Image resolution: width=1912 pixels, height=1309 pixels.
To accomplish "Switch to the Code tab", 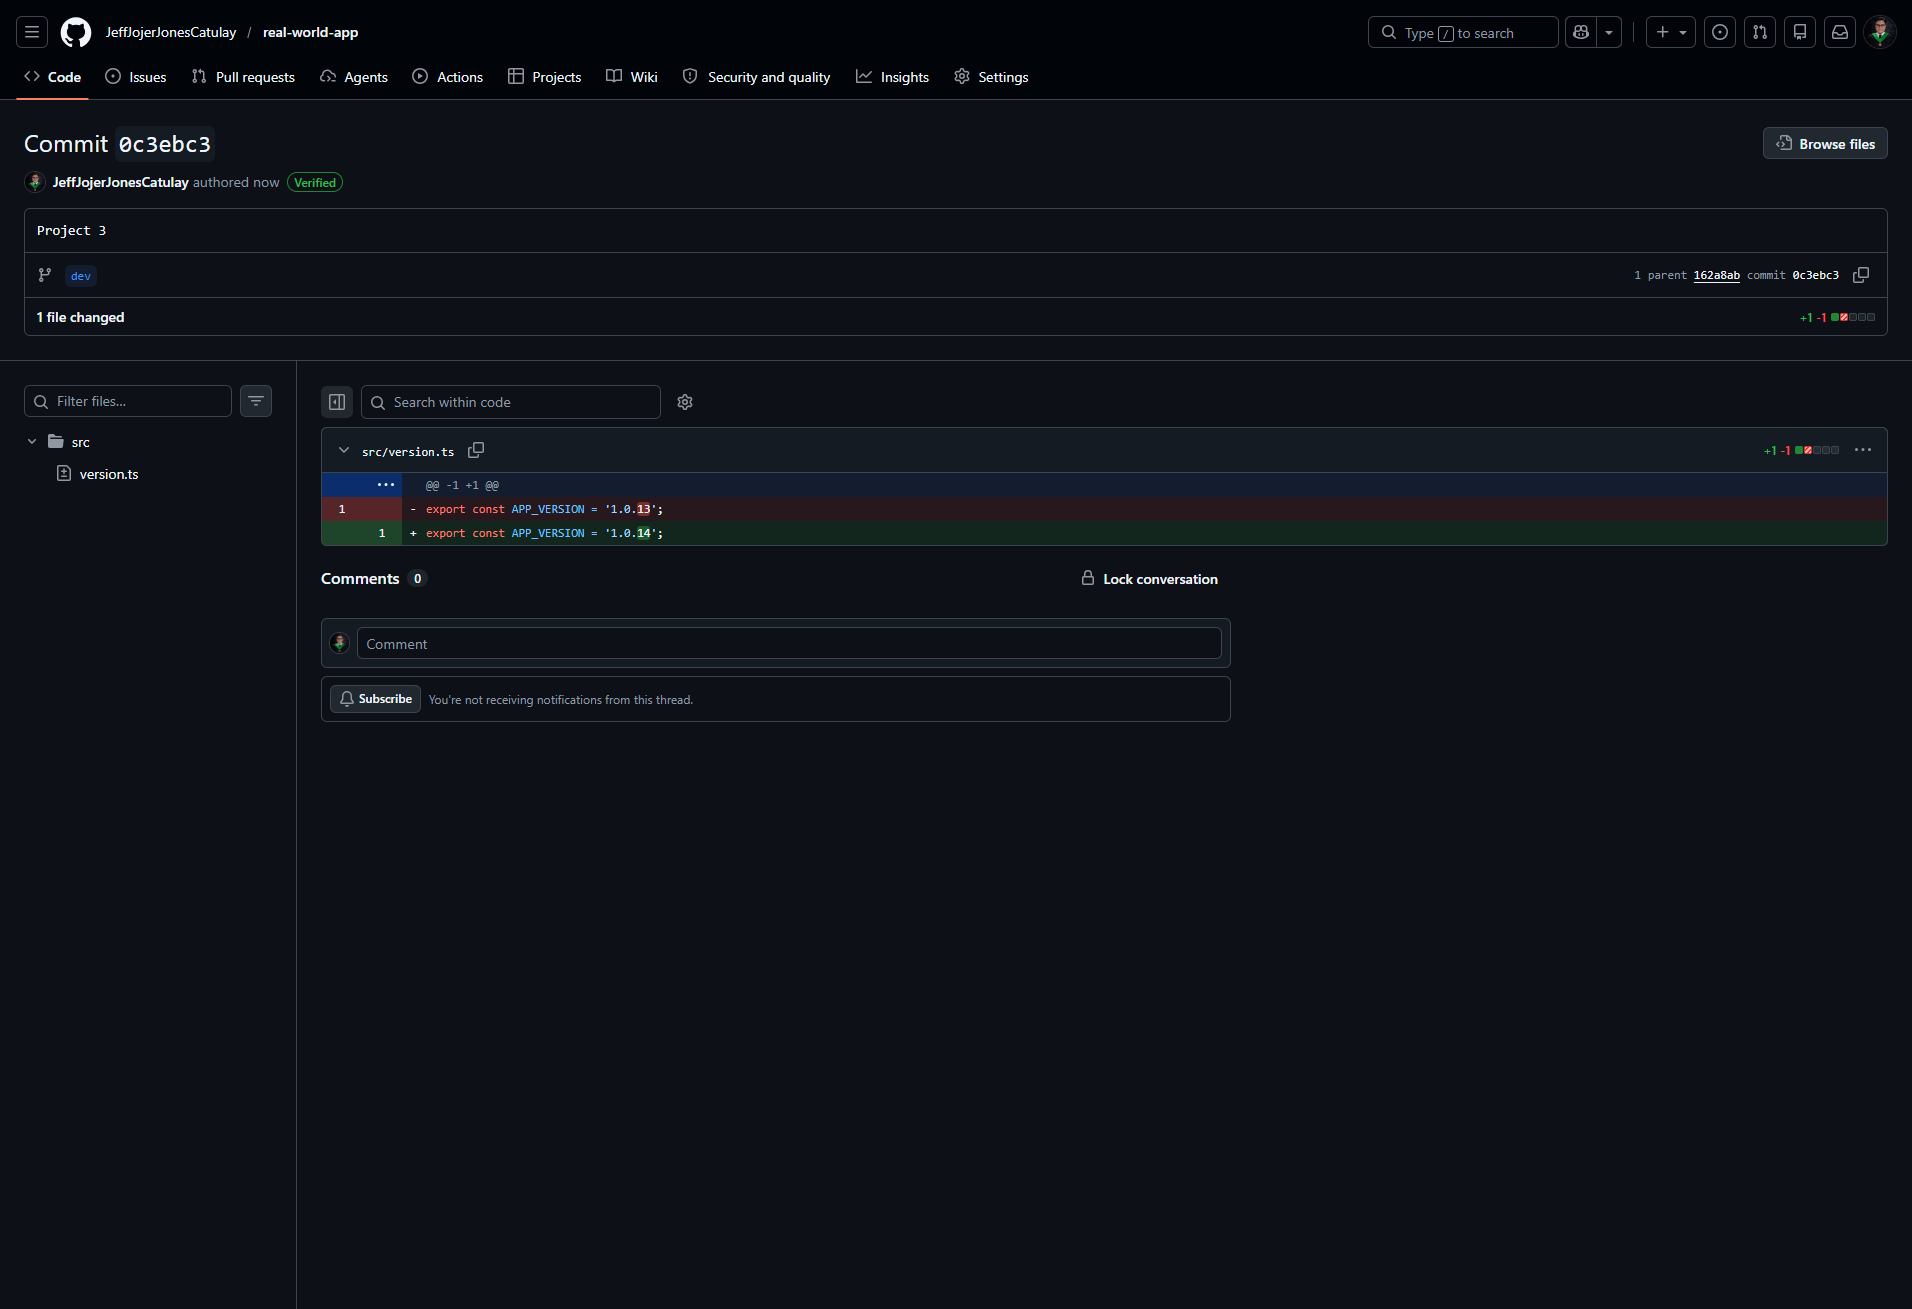I will (x=53, y=77).
